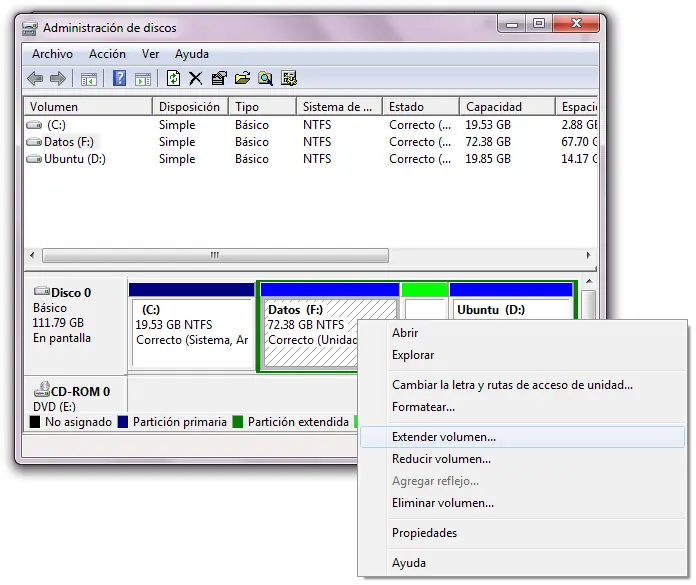Click horizontal scrollbar right arrow
Viewport: 696px width, 585px height.
coord(589,255)
